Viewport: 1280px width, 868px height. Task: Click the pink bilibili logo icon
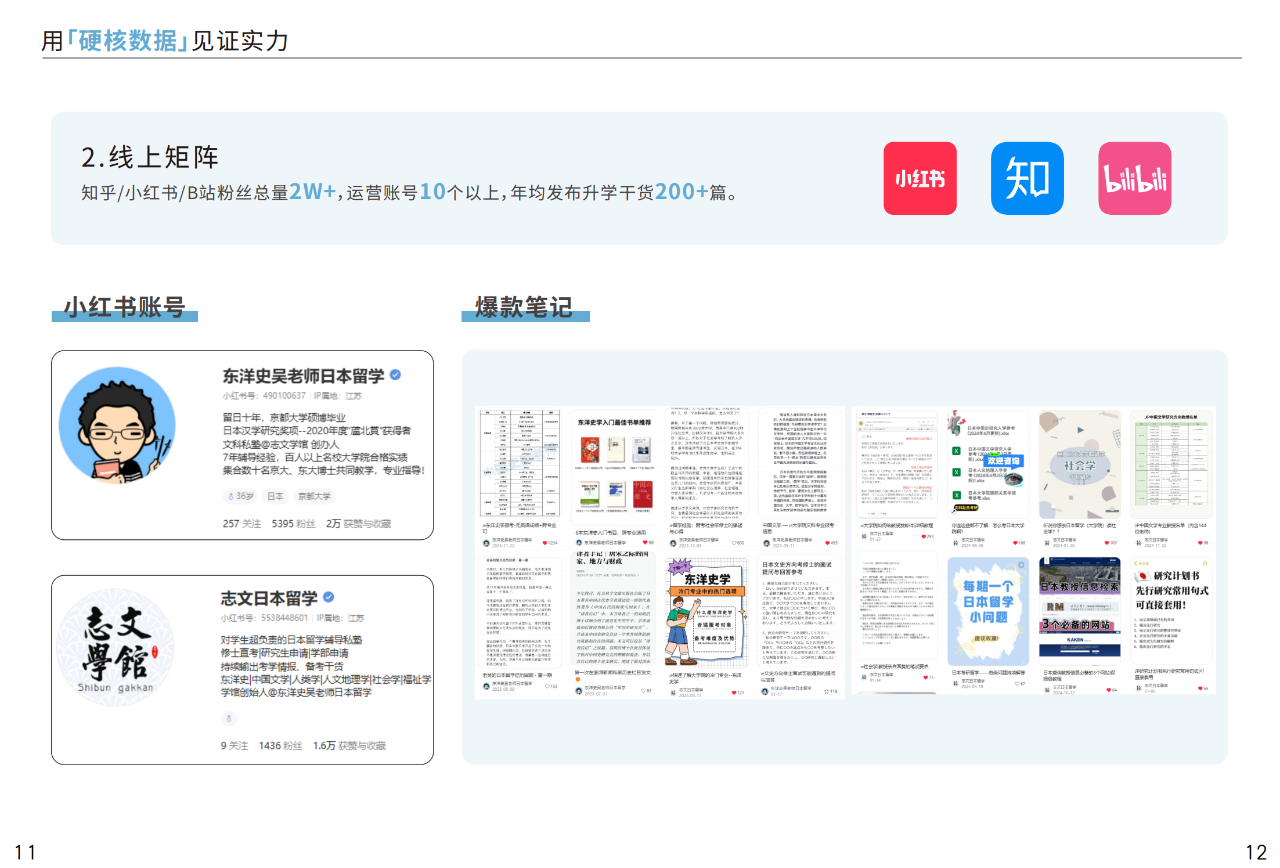point(1135,178)
